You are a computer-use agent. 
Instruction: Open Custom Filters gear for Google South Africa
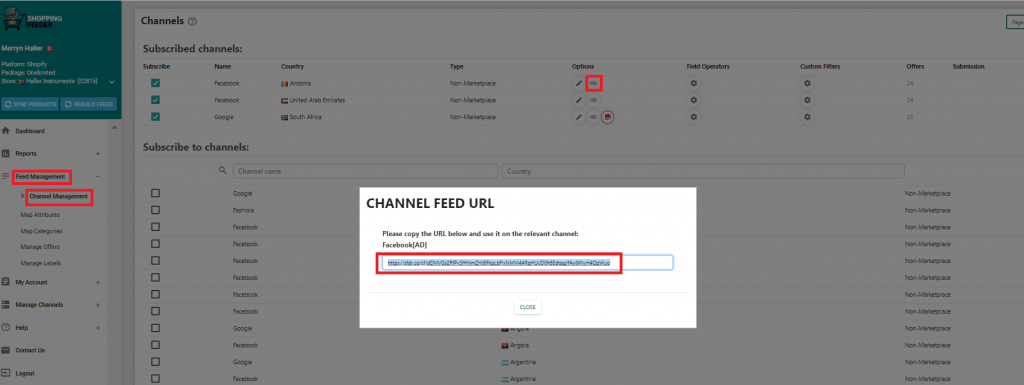tap(807, 117)
